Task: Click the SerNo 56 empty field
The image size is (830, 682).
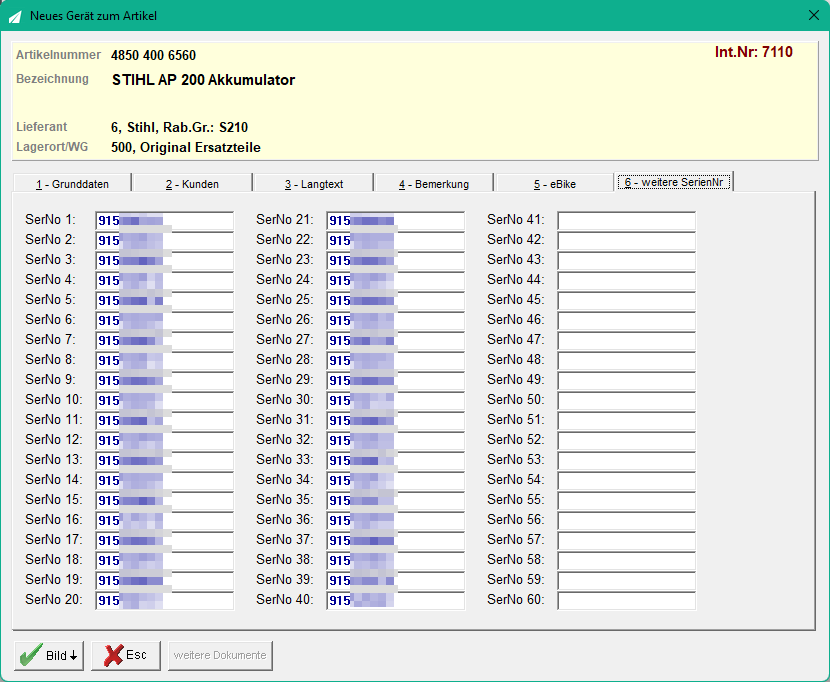Action: pyautogui.click(x=627, y=521)
